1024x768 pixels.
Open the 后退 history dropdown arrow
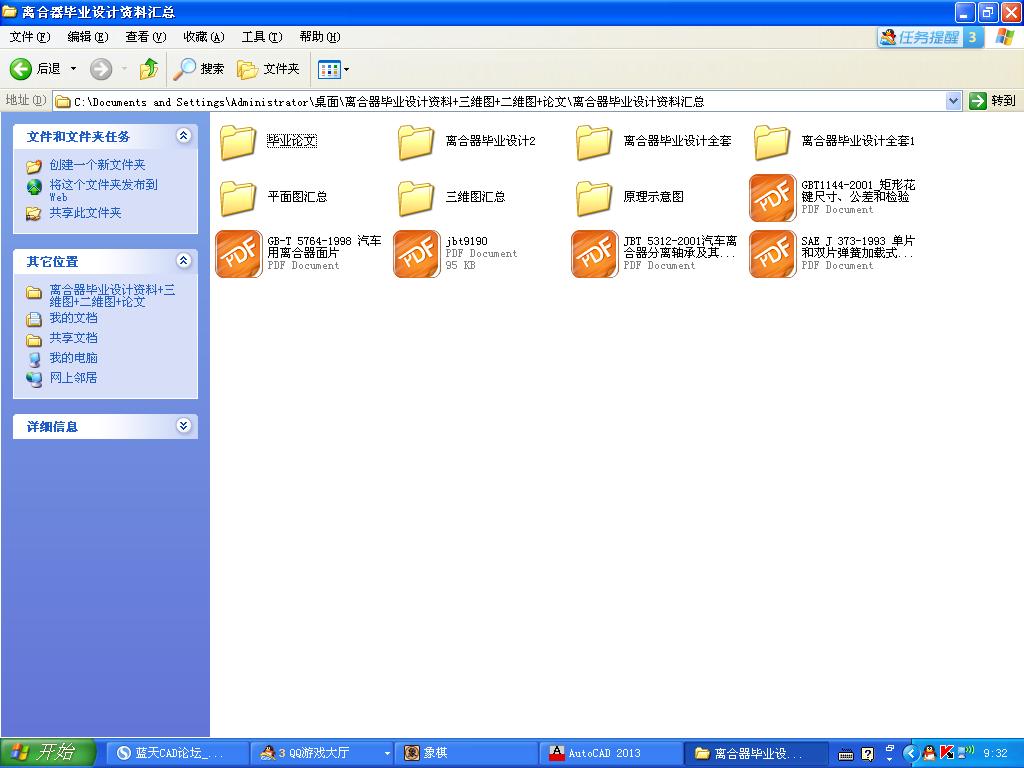point(73,69)
